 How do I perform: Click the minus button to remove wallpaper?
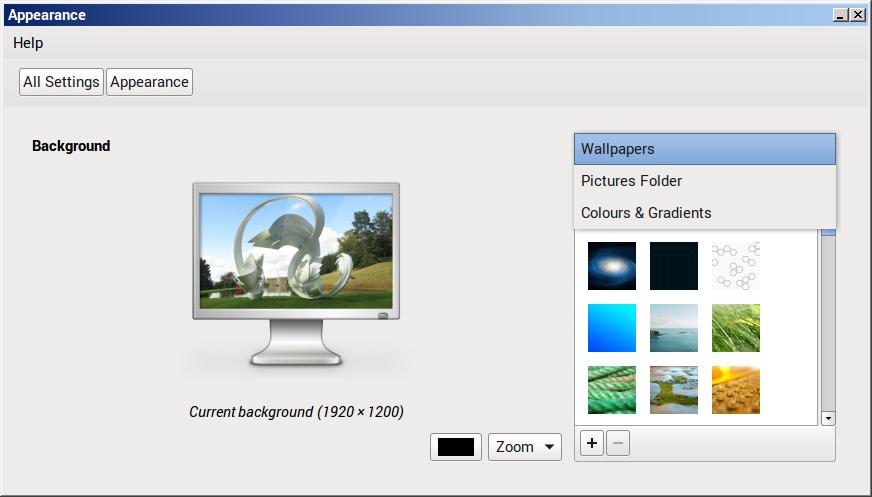tap(618, 443)
